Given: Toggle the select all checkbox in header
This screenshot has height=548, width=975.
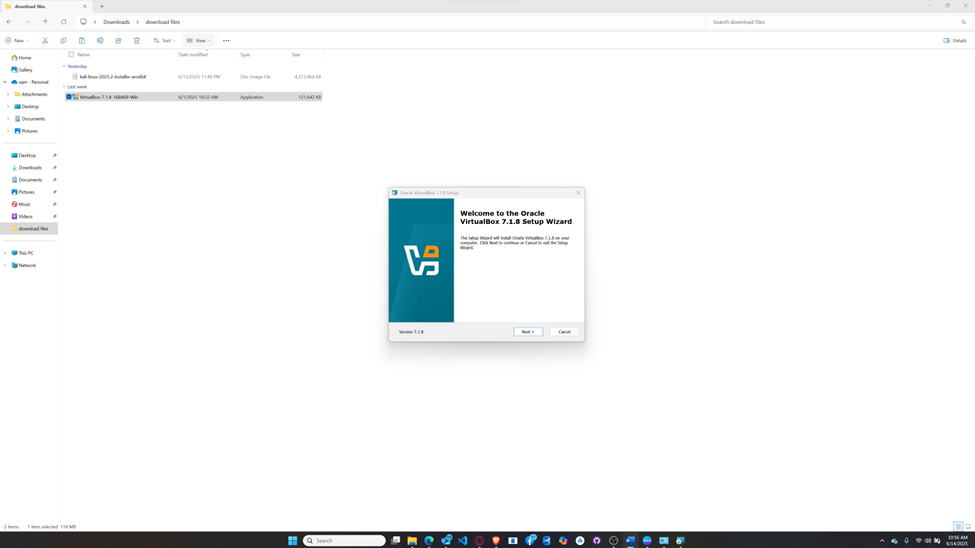Looking at the screenshot, I should point(71,55).
